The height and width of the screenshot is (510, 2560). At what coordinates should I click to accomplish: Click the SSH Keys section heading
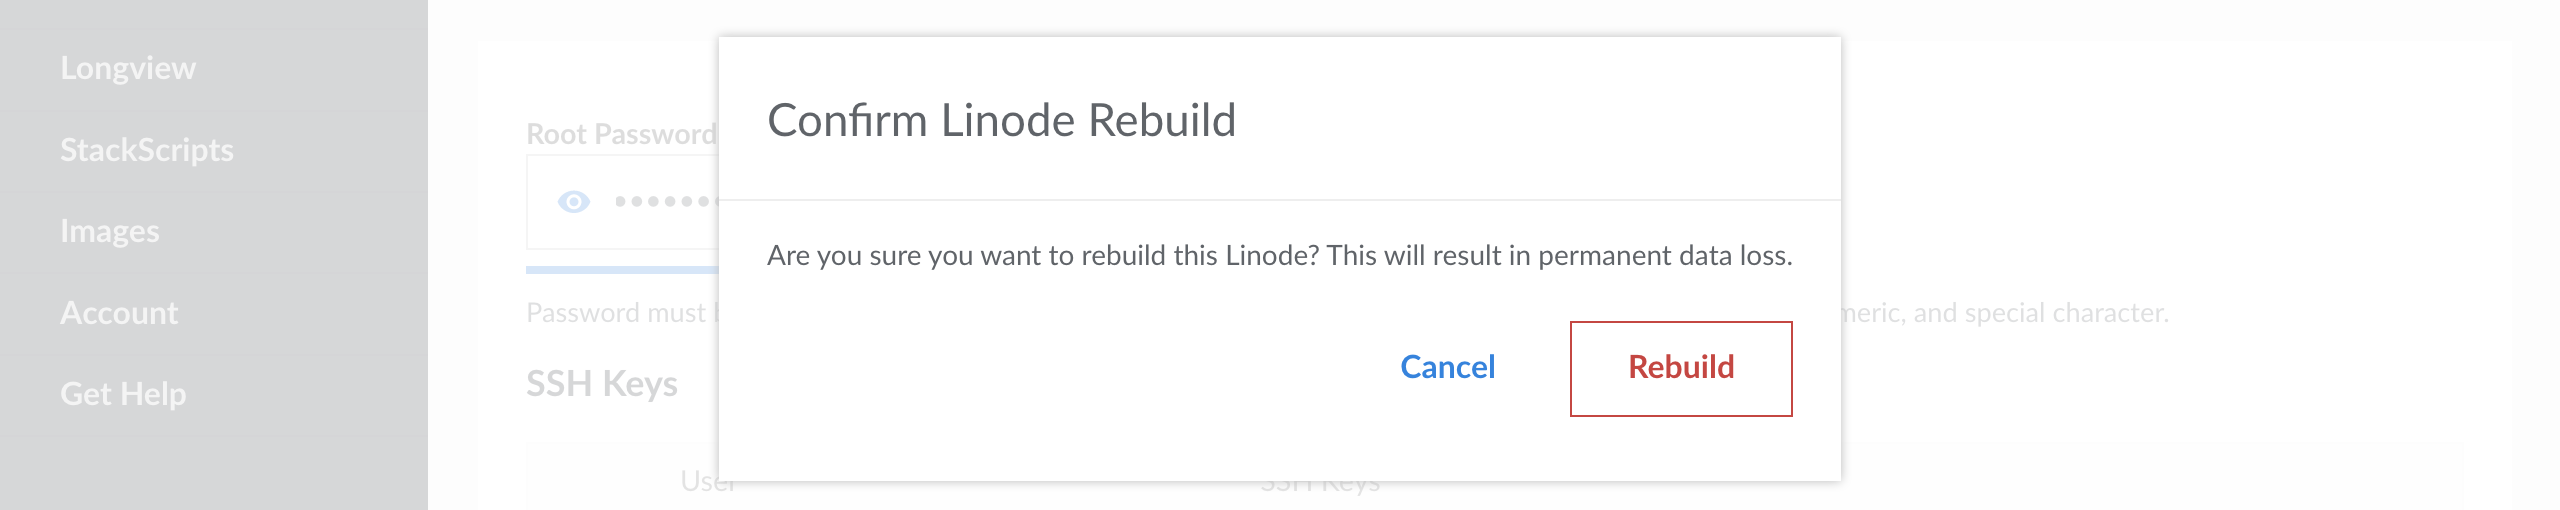click(602, 384)
